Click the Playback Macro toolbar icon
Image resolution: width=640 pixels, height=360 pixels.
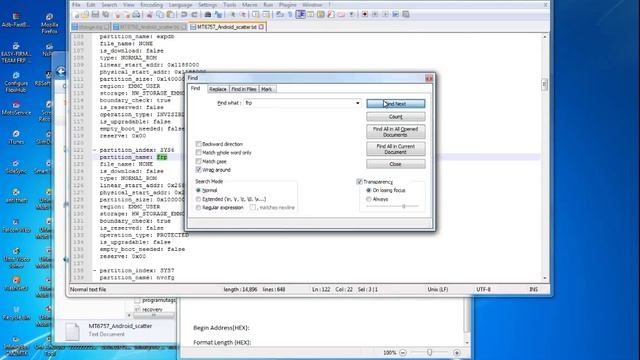(x=384, y=14)
